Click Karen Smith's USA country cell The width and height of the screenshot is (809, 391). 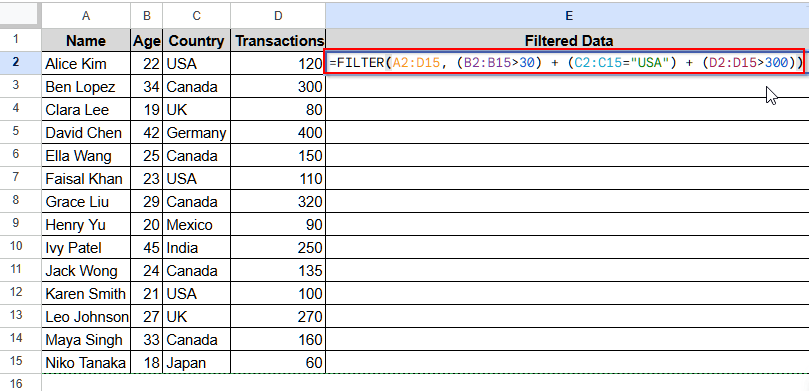click(x=197, y=293)
